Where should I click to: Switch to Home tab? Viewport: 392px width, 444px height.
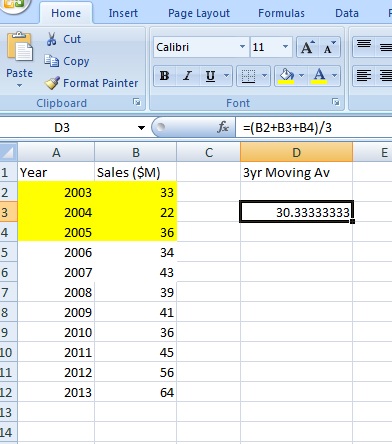coord(66,13)
